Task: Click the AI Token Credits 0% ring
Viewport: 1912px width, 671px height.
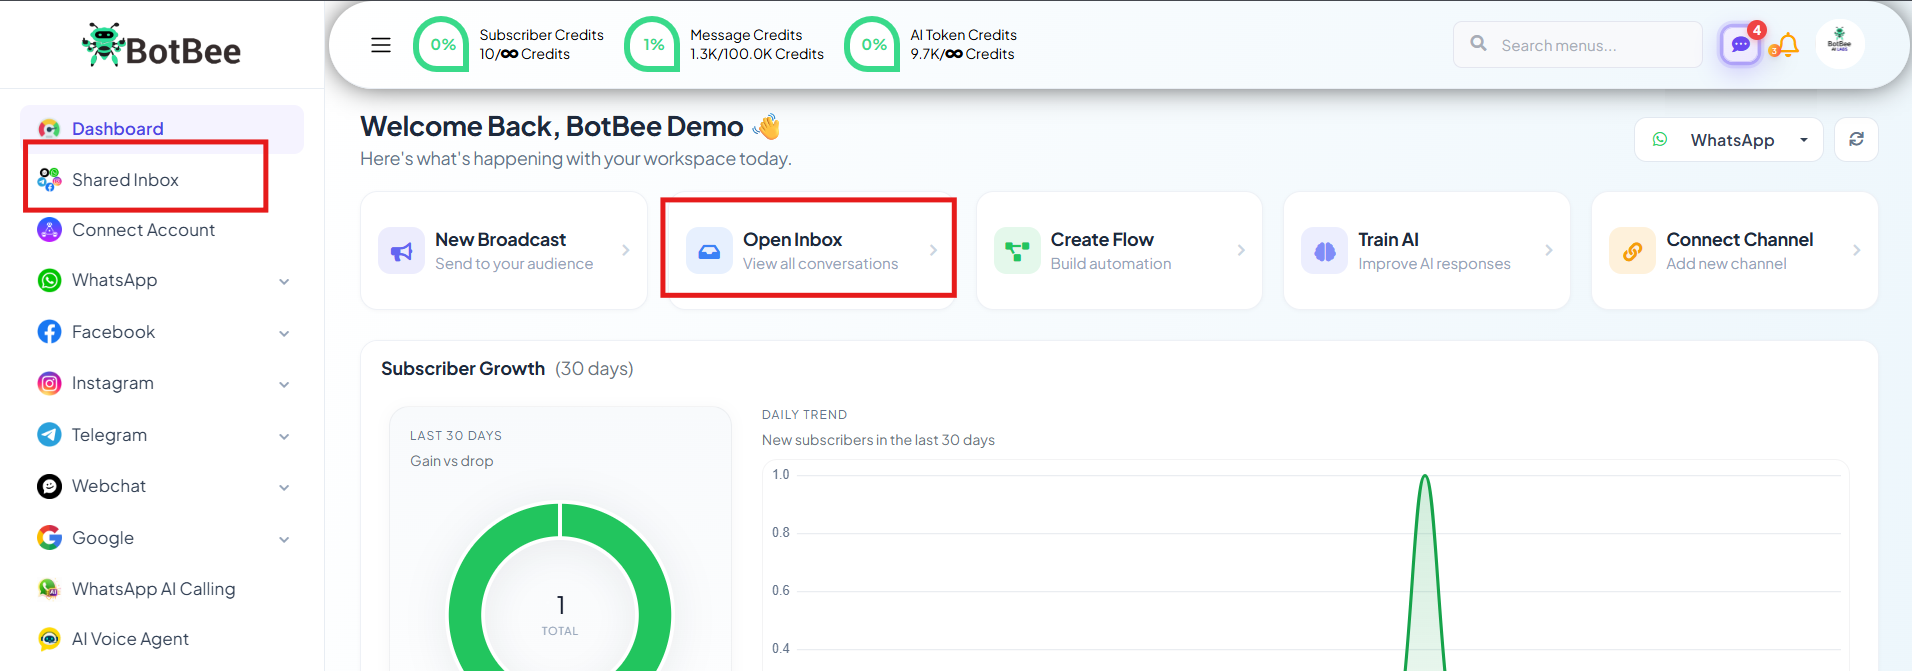Action: click(x=873, y=44)
